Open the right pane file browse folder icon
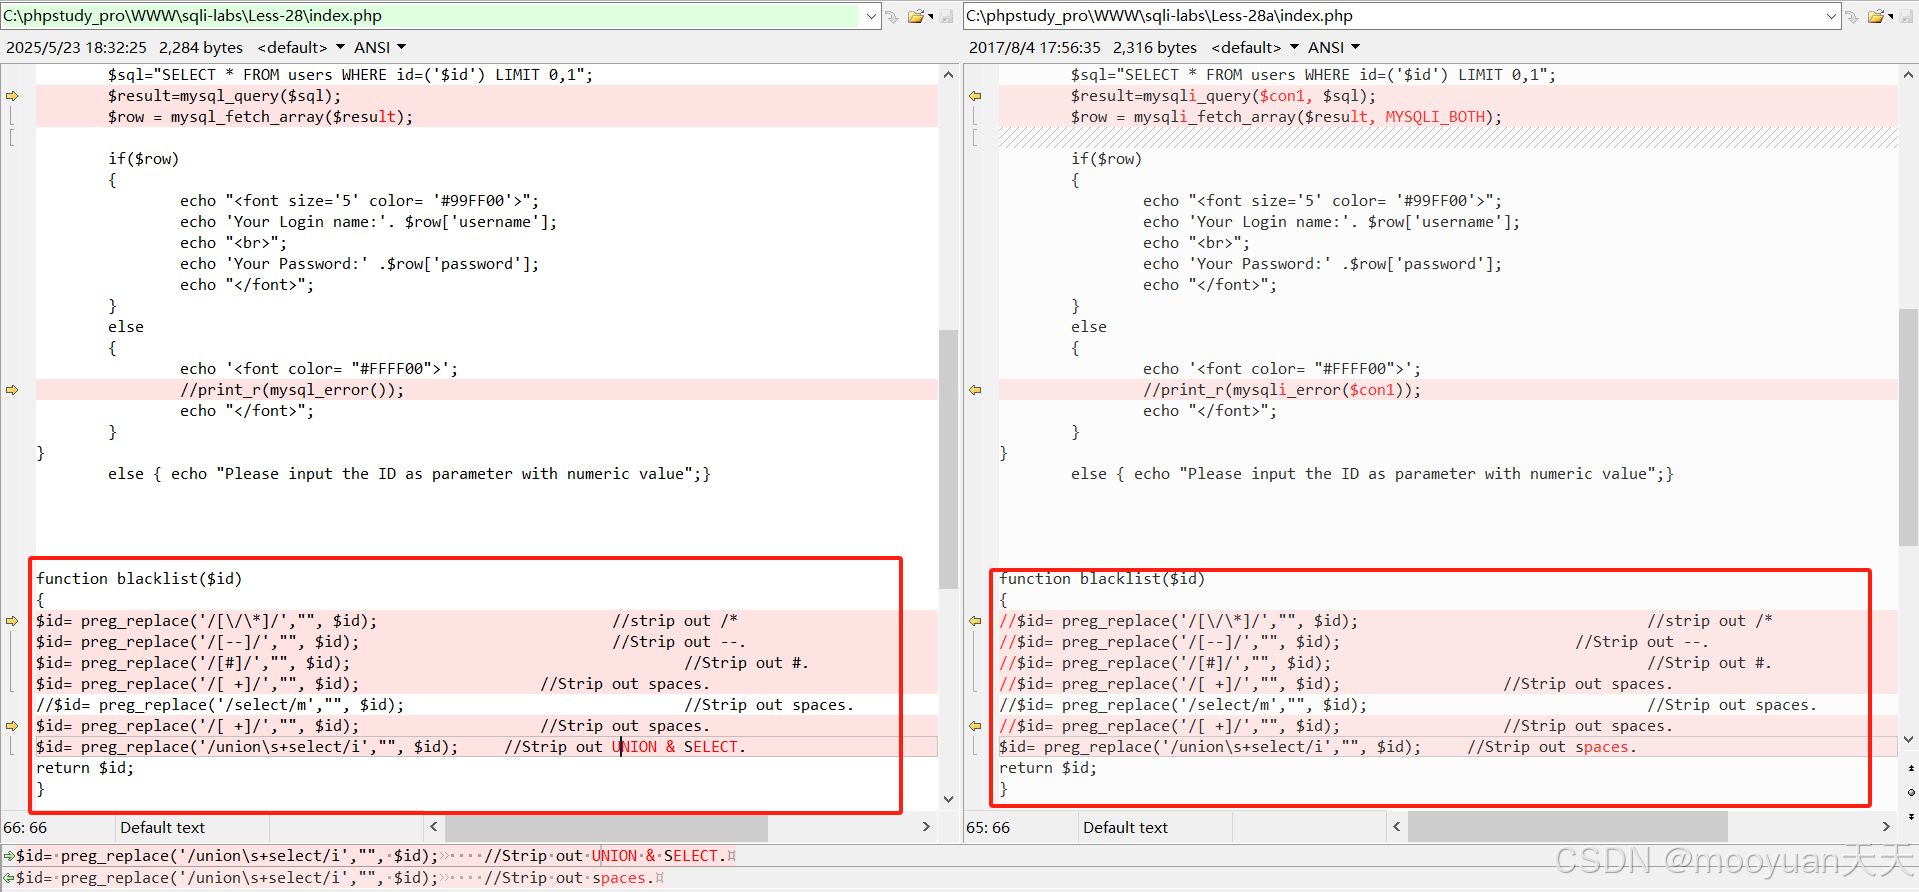The height and width of the screenshot is (892, 1919). click(1875, 16)
